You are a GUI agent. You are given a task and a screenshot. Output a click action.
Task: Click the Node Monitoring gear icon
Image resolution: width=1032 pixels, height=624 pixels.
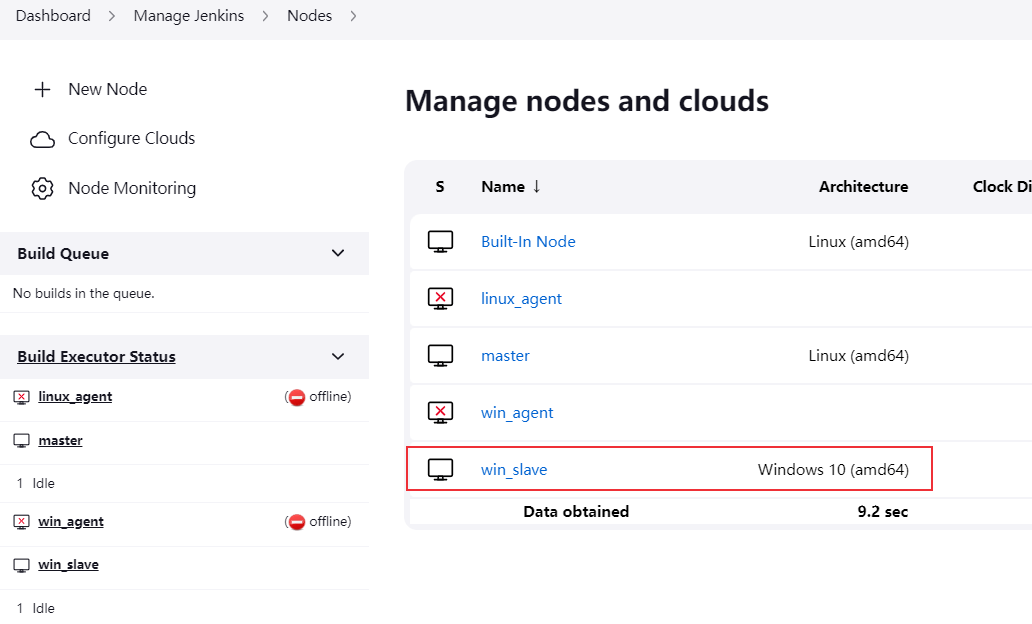[x=42, y=188]
